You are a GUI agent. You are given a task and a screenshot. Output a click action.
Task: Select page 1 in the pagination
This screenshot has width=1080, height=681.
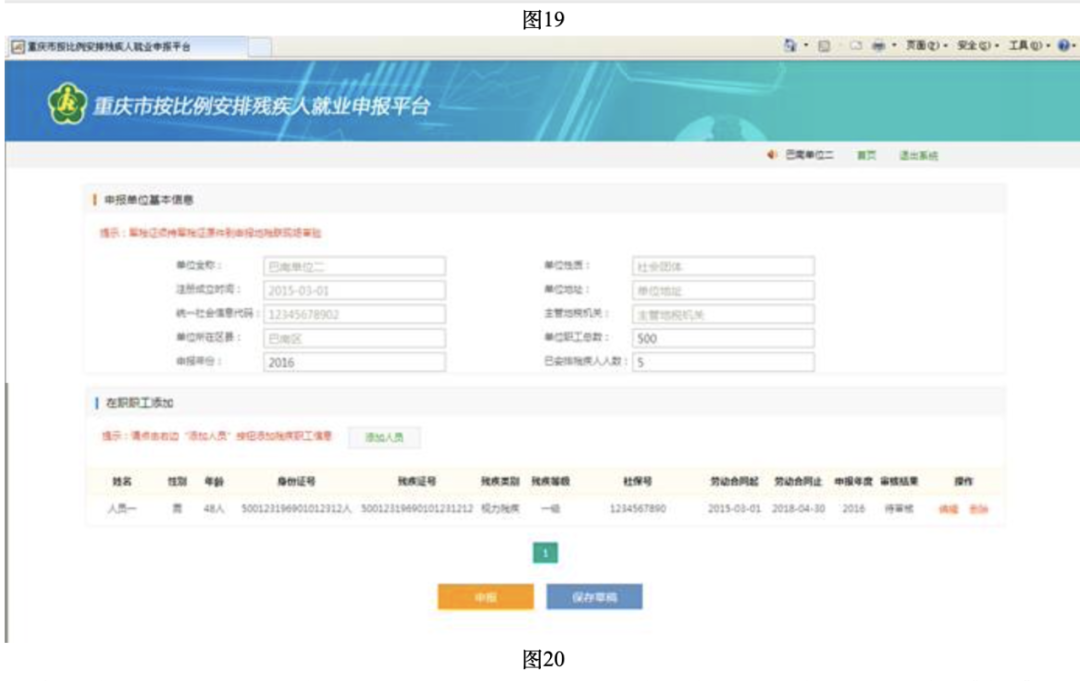[x=545, y=553]
